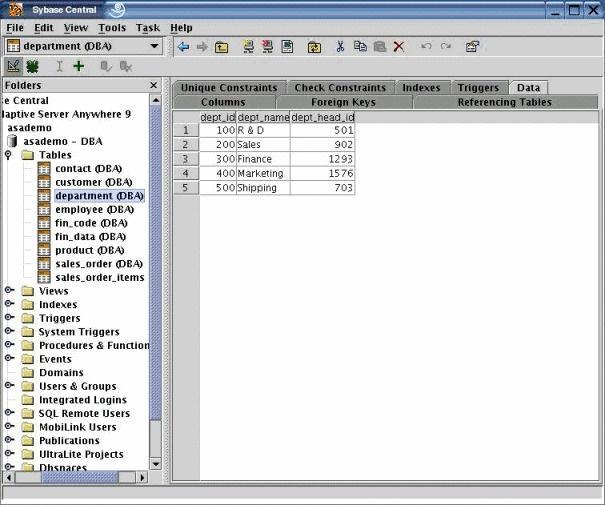The image size is (605, 505).
Task: Open the department (DBA) dropdown
Action: coord(154,46)
